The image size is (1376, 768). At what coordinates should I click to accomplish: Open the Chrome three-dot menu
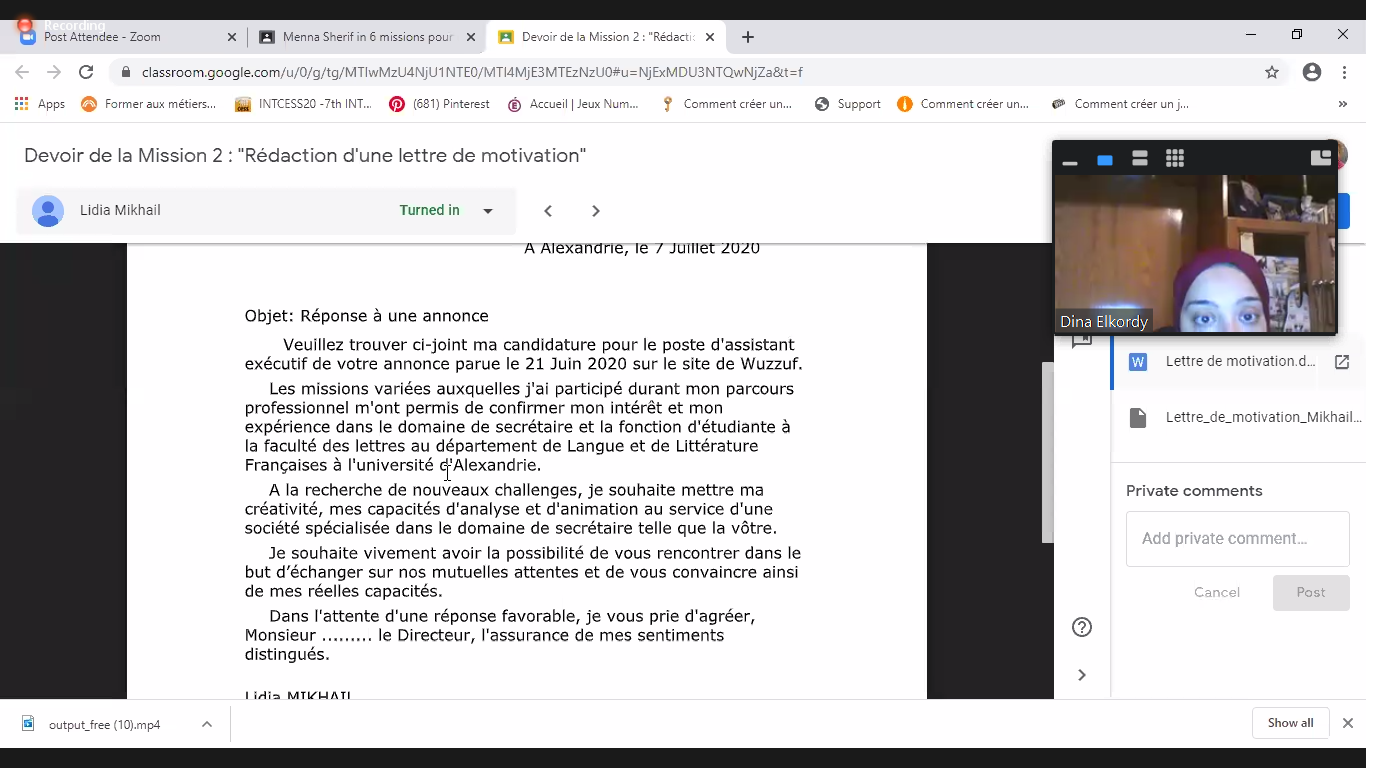[x=1345, y=72]
